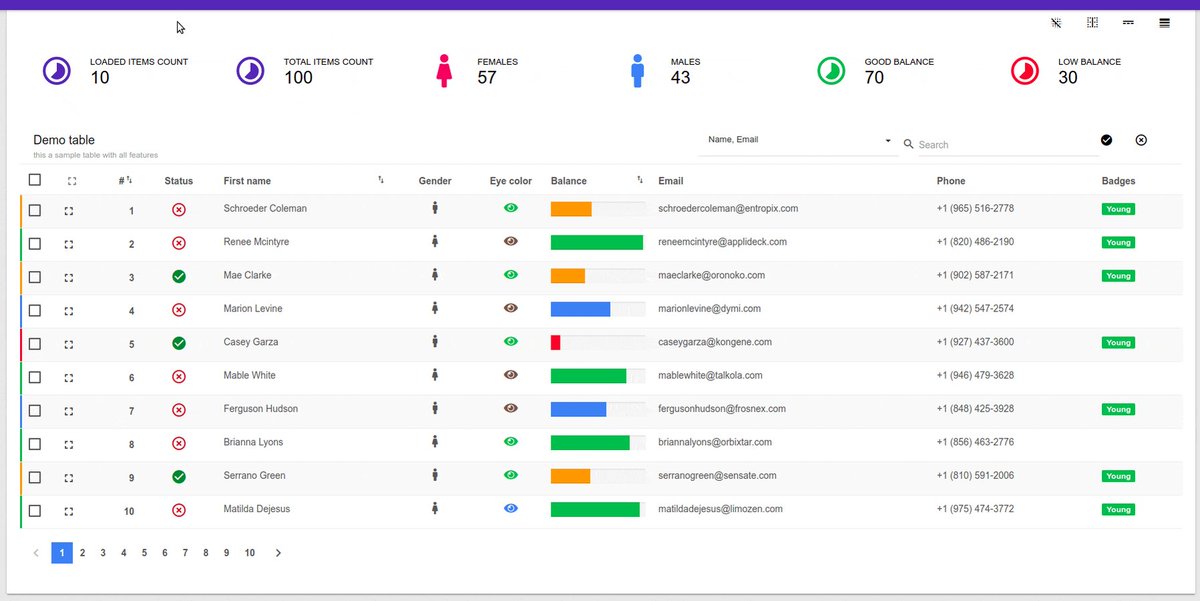This screenshot has height=601, width=1200.
Task: Click the vertical border grid icon
Action: pyautogui.click(x=1092, y=23)
